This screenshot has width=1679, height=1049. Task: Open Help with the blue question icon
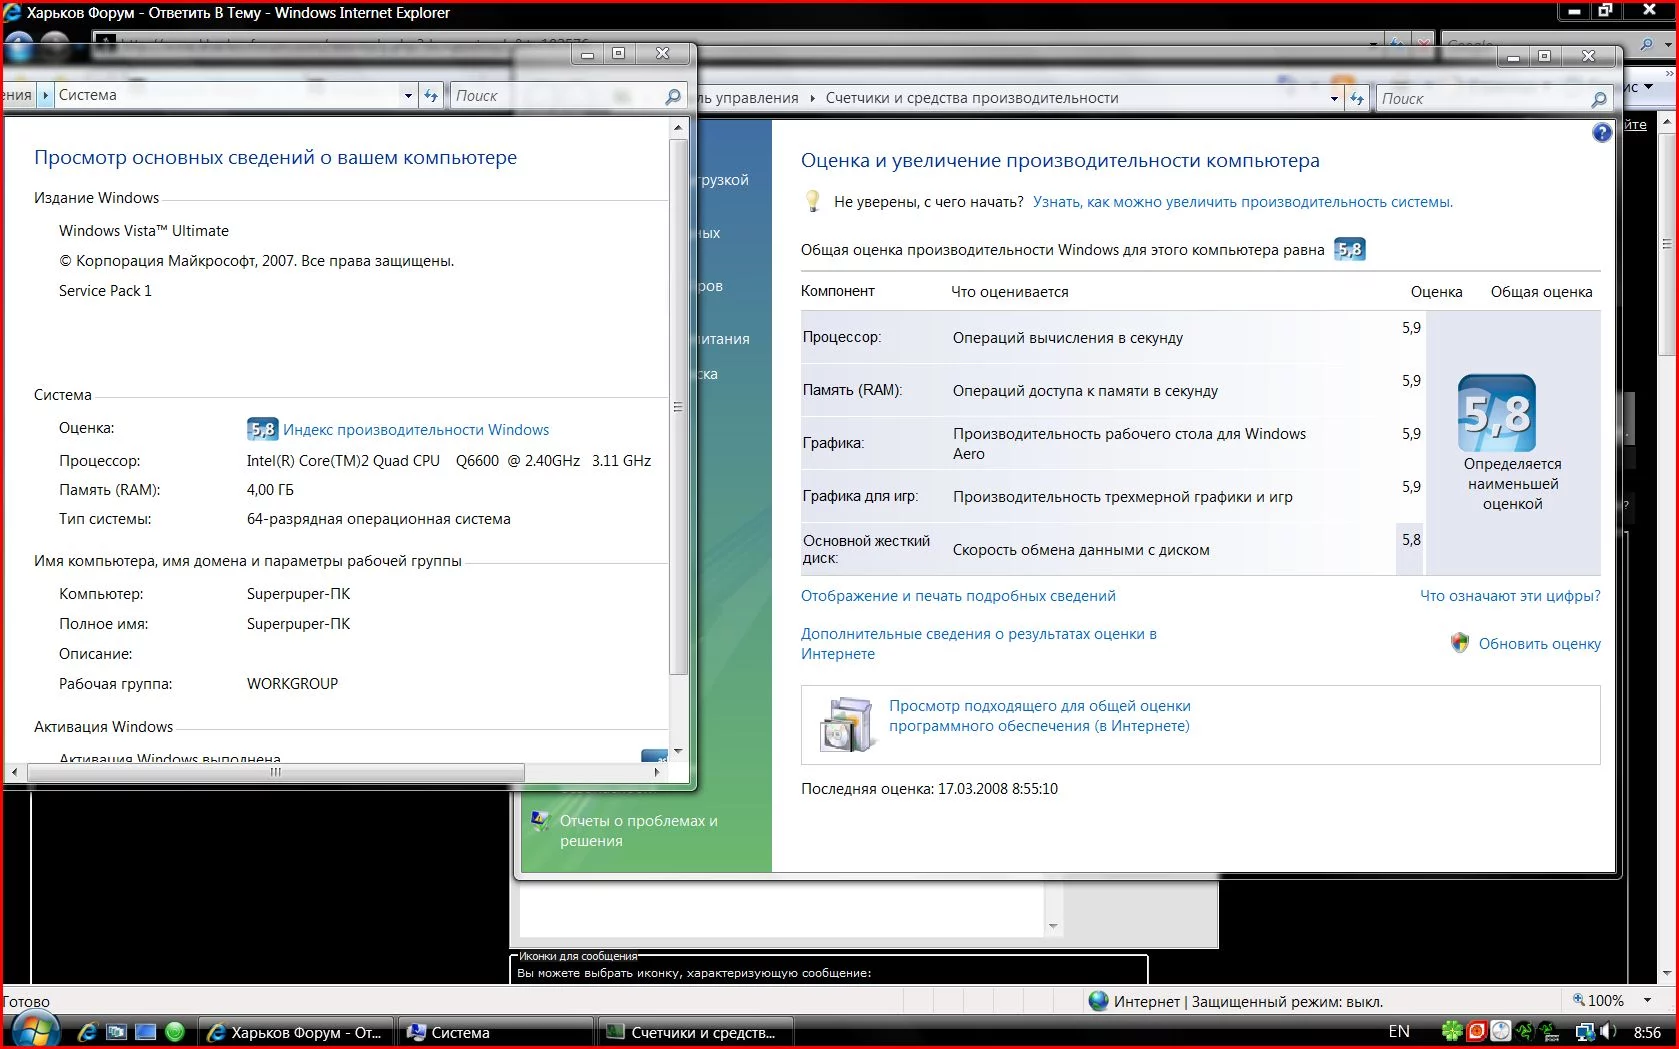click(x=1602, y=133)
